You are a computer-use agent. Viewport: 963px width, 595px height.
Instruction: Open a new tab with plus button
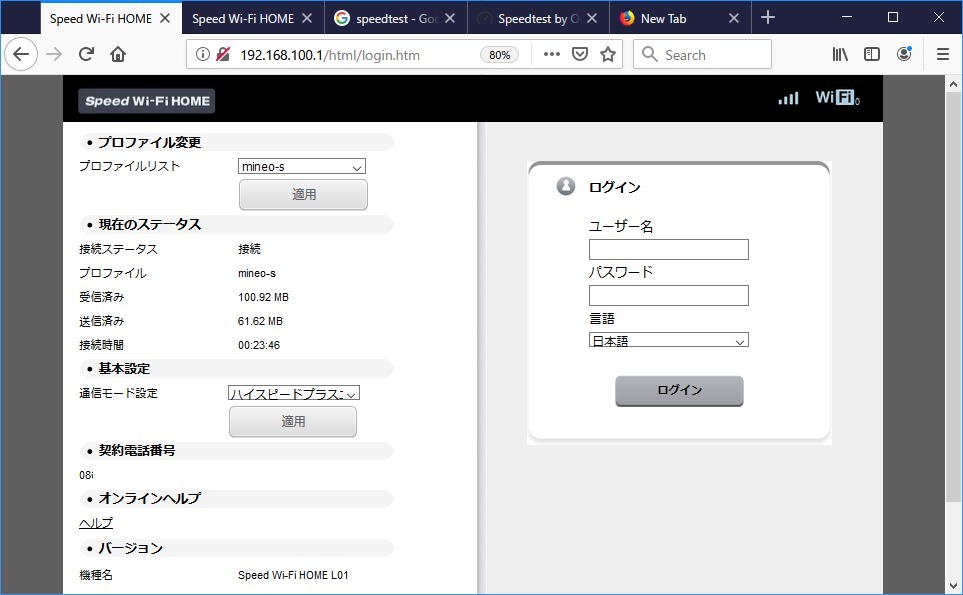click(x=768, y=18)
